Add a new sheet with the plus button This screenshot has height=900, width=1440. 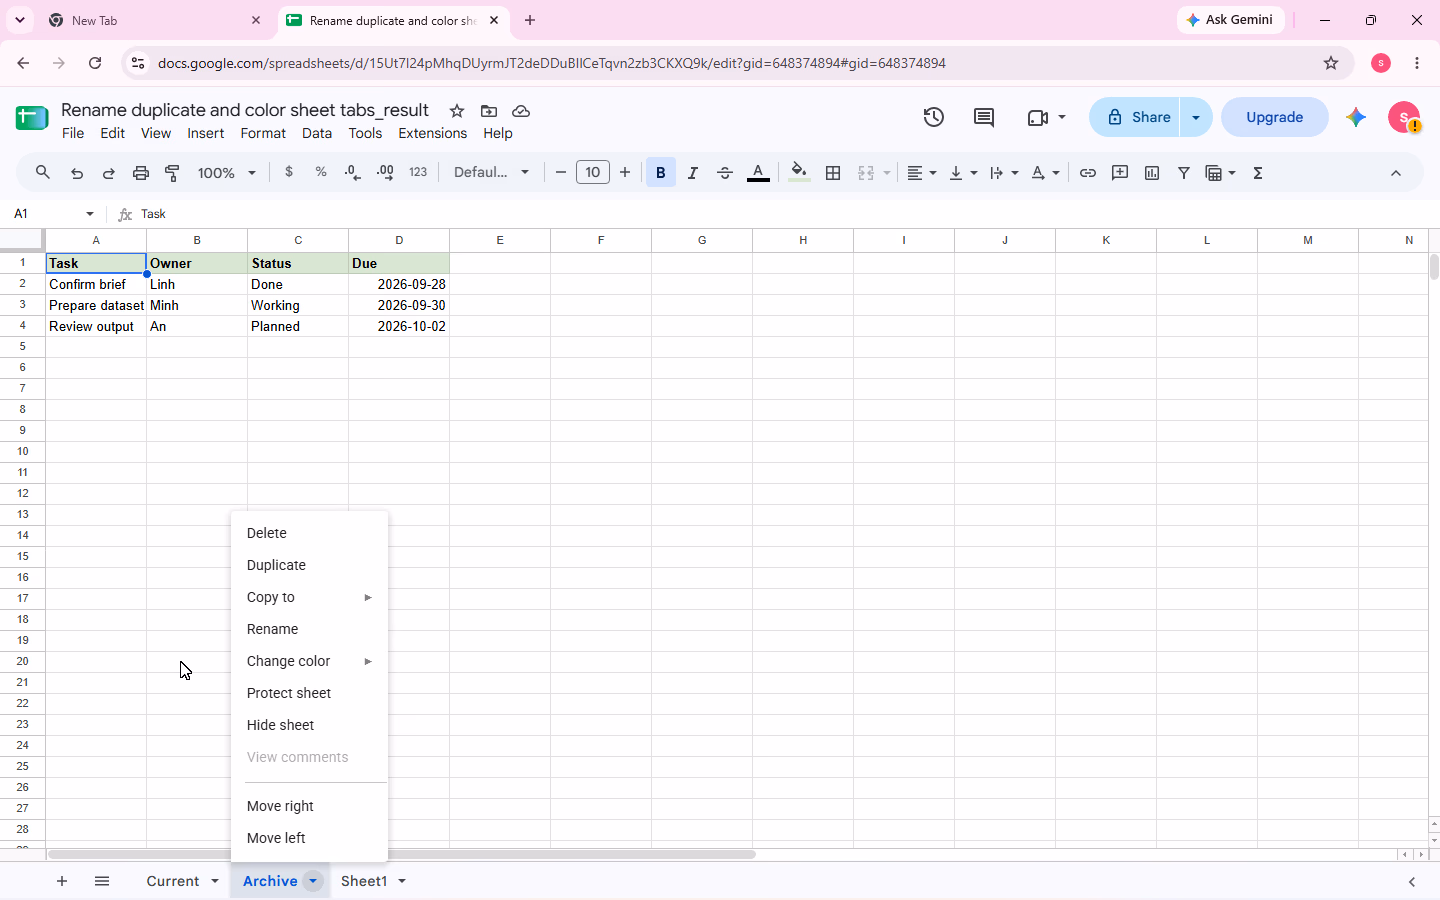[62, 881]
